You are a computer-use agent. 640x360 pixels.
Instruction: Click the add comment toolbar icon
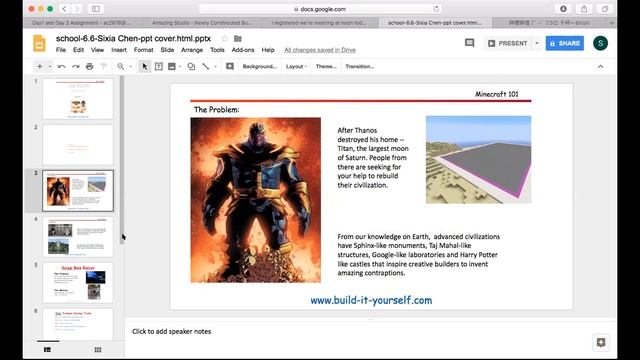(230, 66)
